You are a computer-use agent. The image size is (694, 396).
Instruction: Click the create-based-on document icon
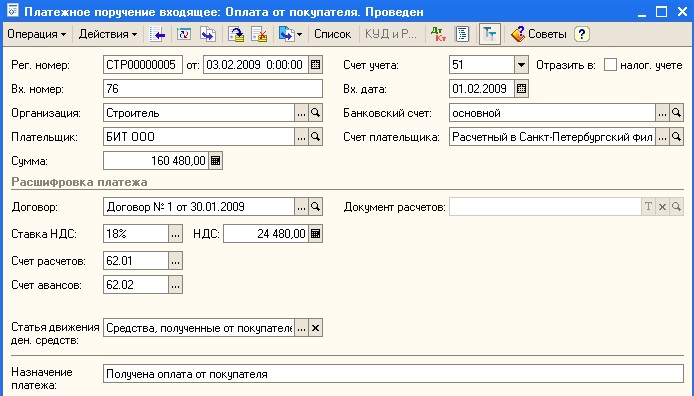[286, 34]
